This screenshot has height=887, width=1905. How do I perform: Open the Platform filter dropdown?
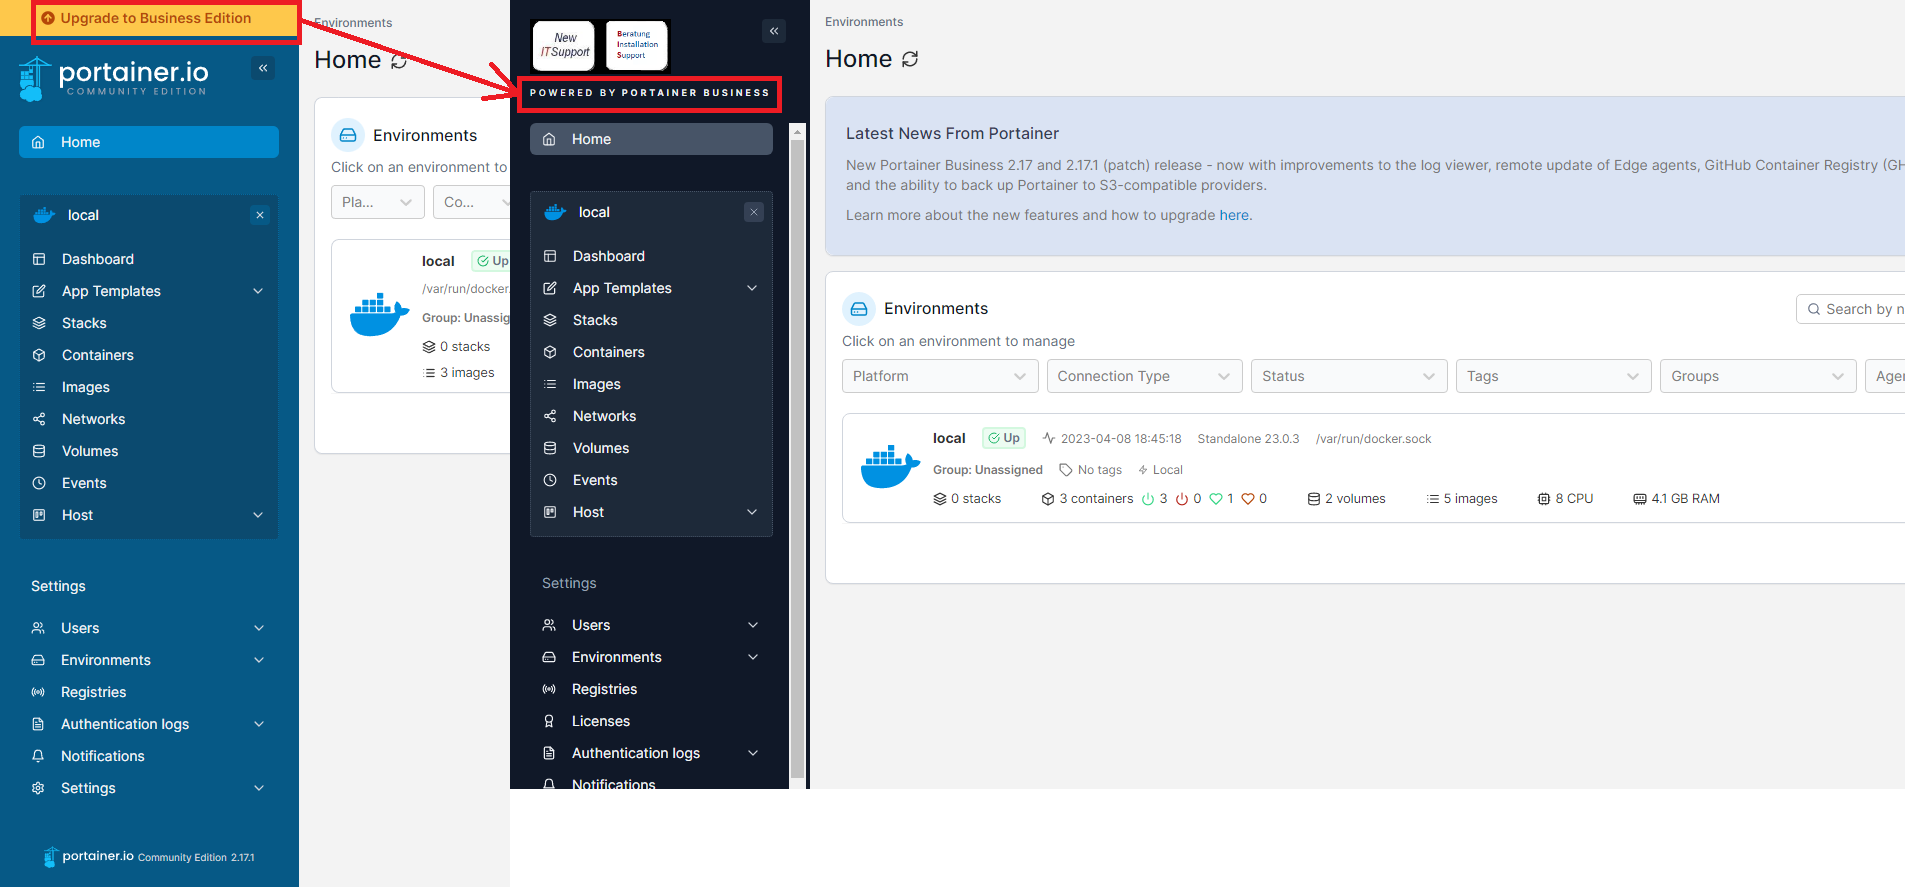(939, 376)
